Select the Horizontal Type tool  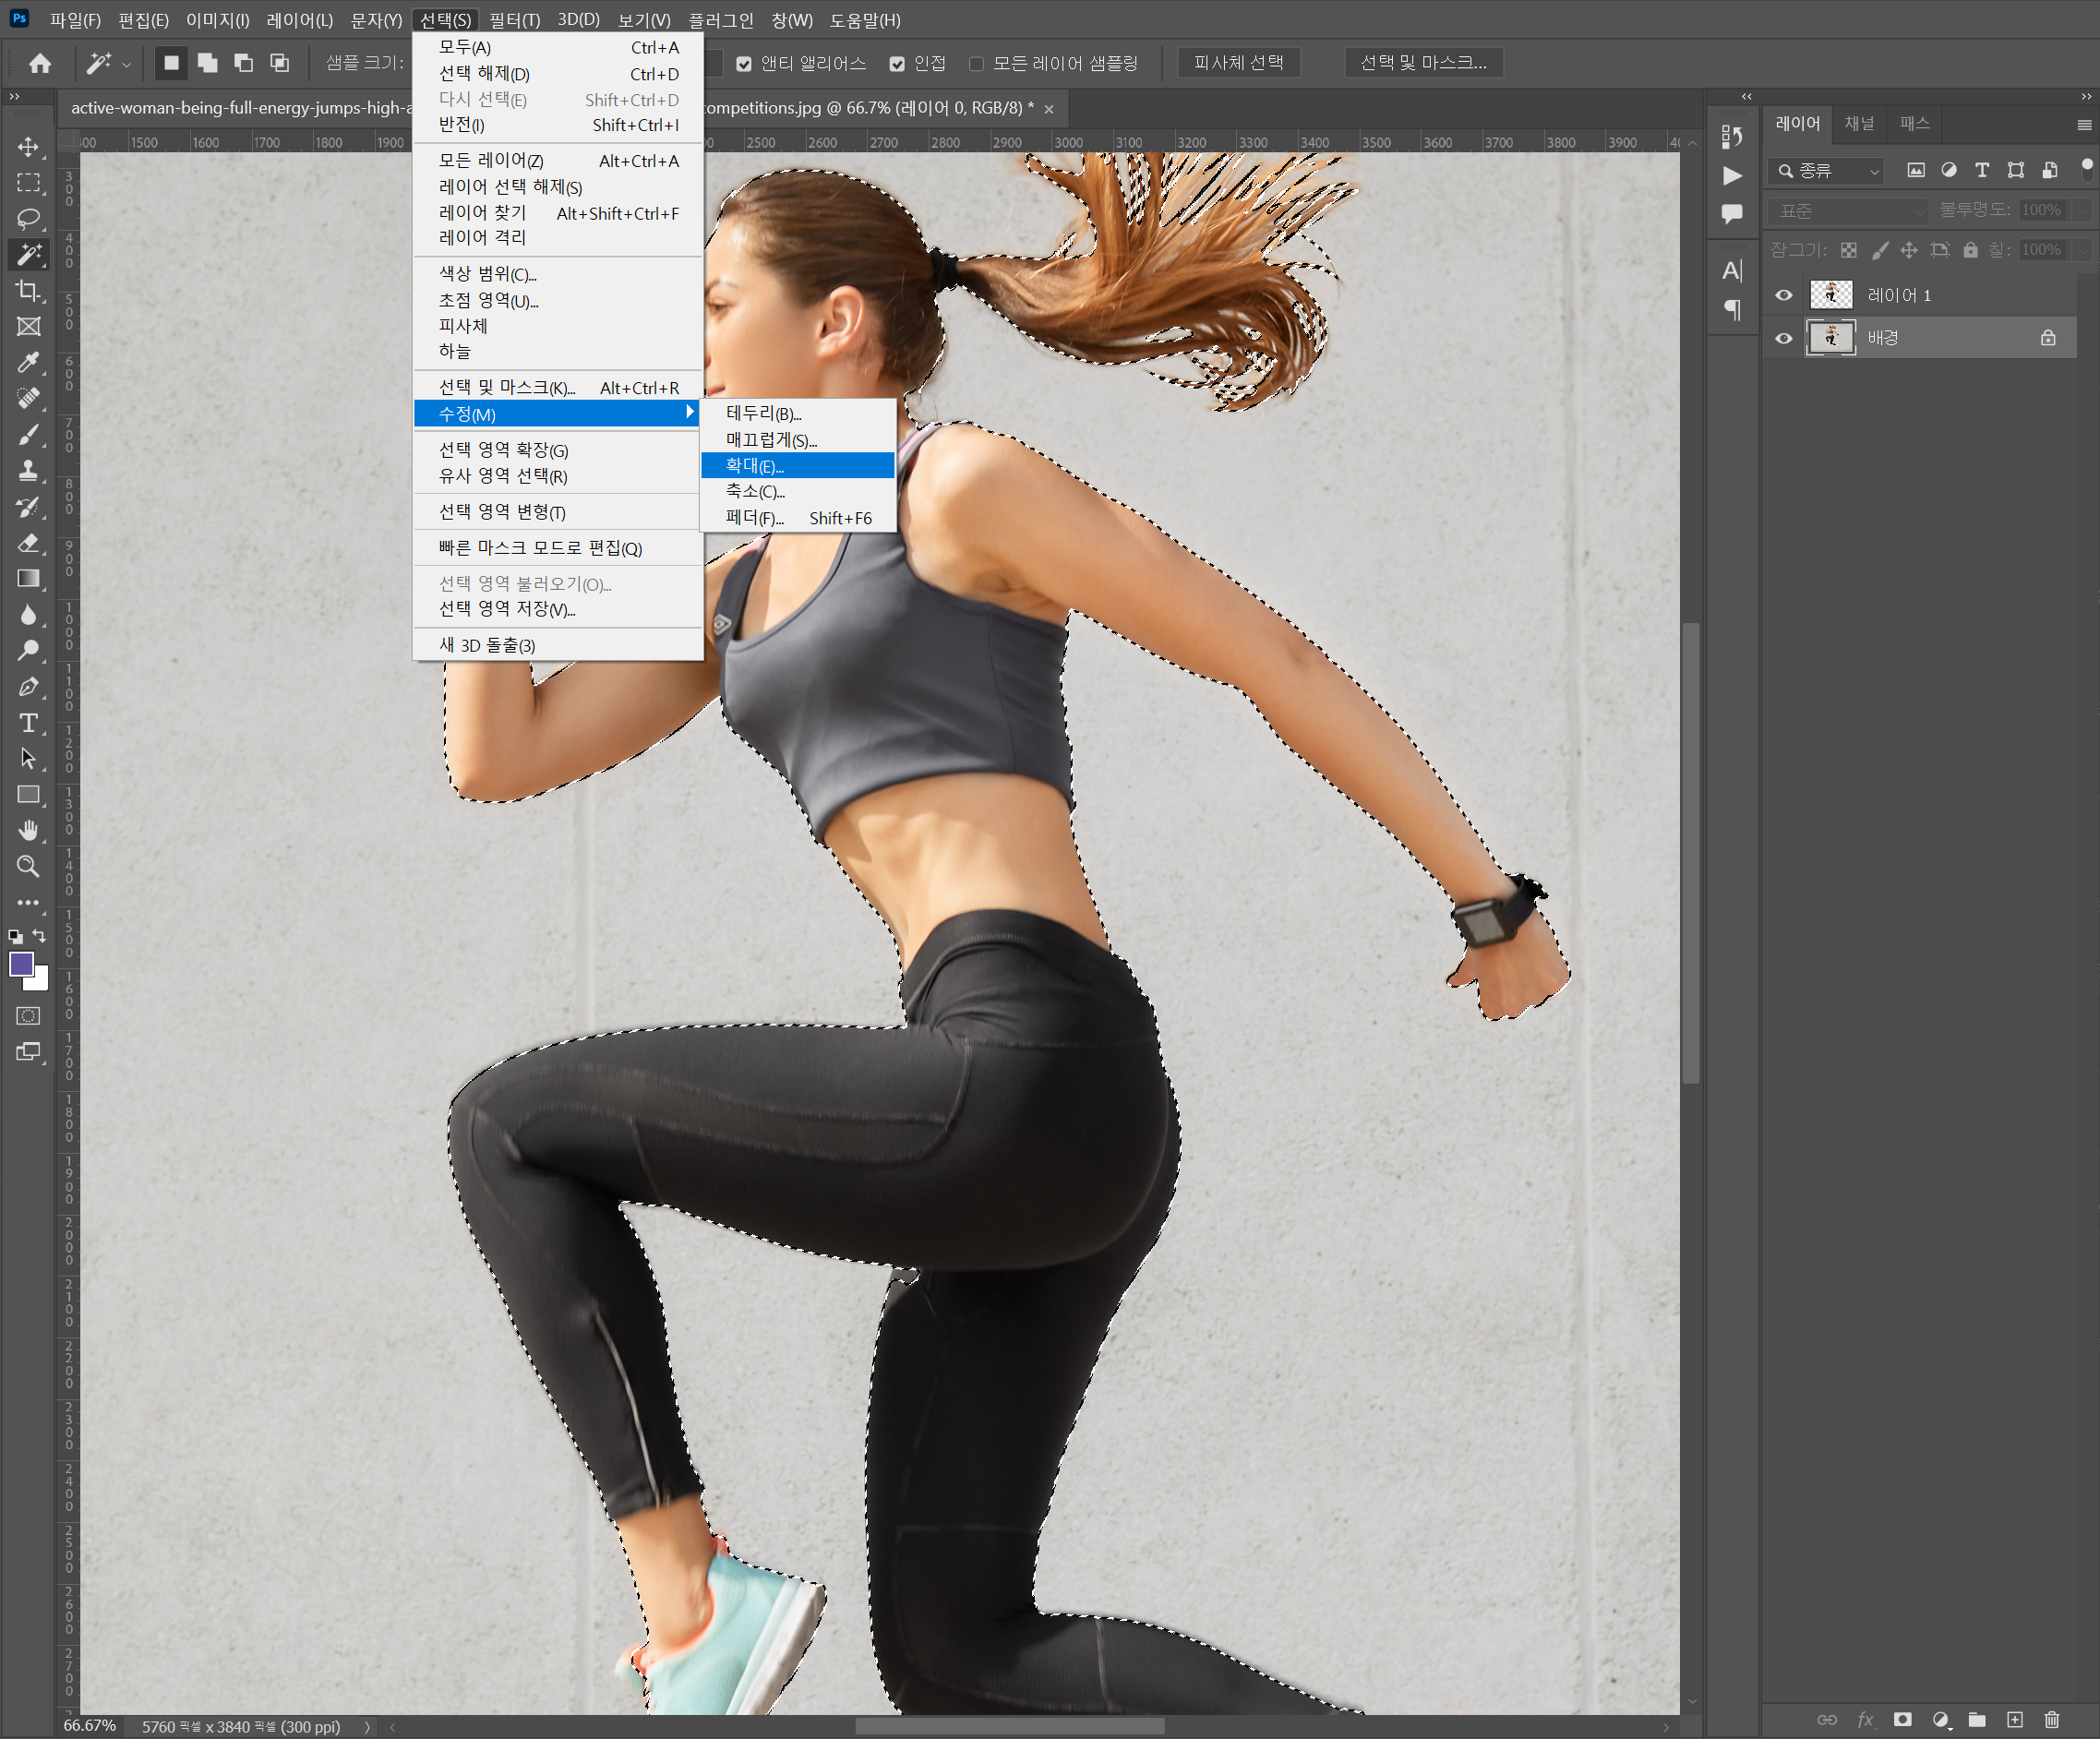coord(28,722)
